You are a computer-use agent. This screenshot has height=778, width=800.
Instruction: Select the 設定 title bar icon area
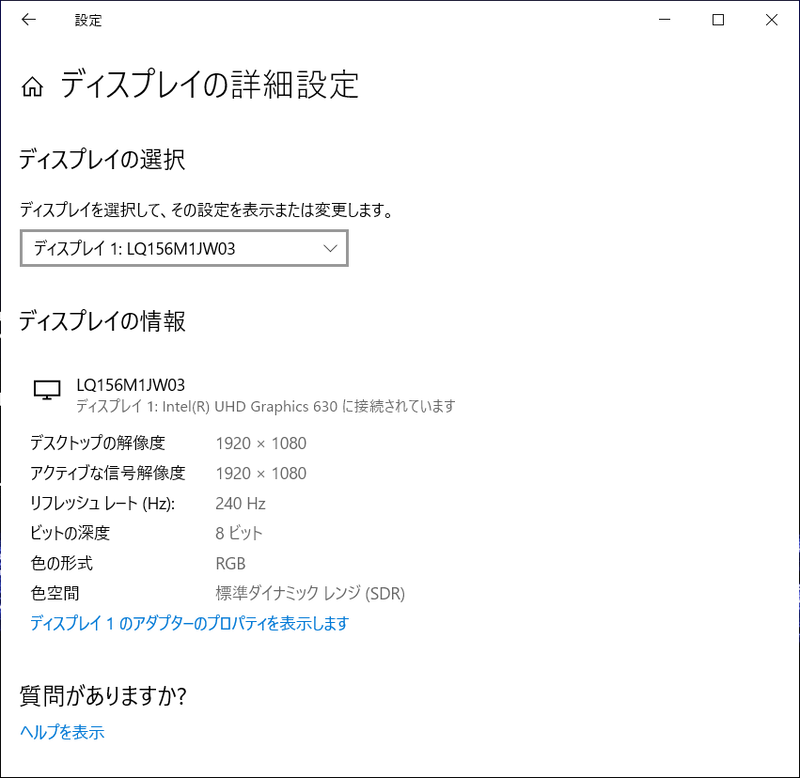(89, 20)
